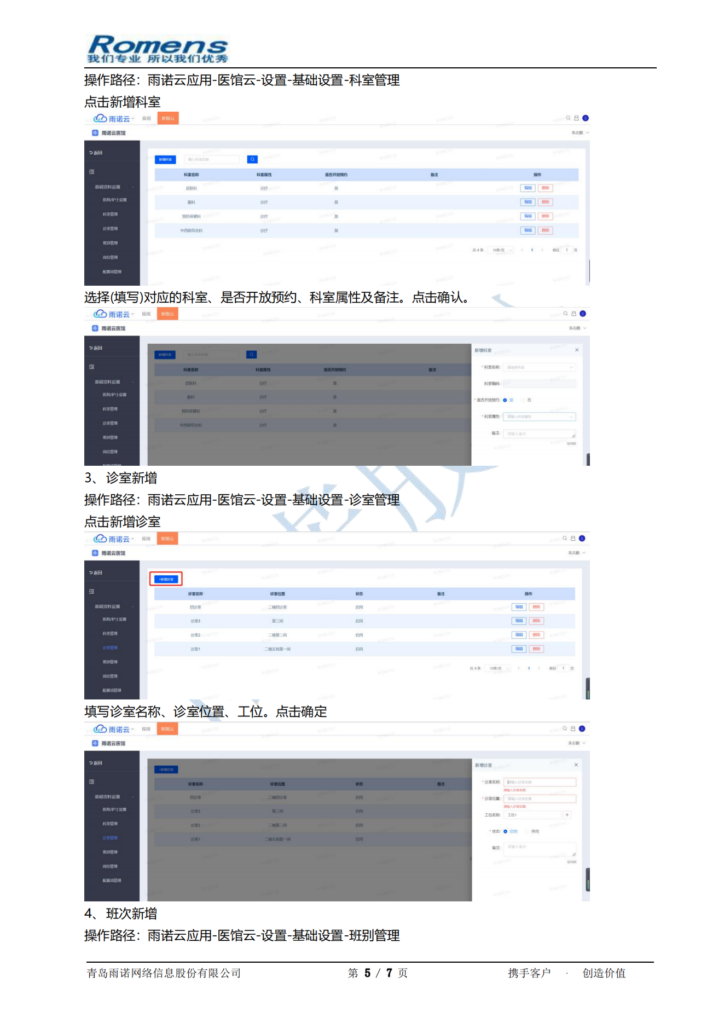
Task: Click next-page arrow under the department table
Action: click(x=542, y=250)
